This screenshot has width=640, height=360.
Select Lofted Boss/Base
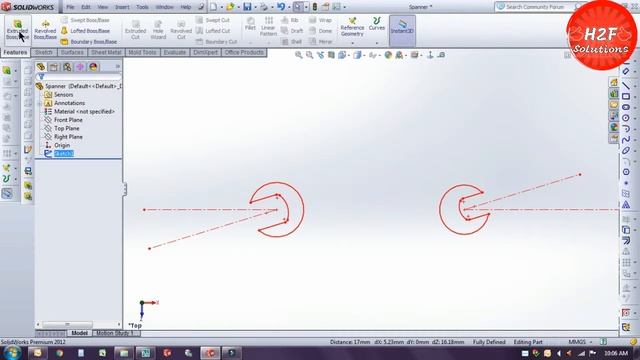(x=85, y=31)
